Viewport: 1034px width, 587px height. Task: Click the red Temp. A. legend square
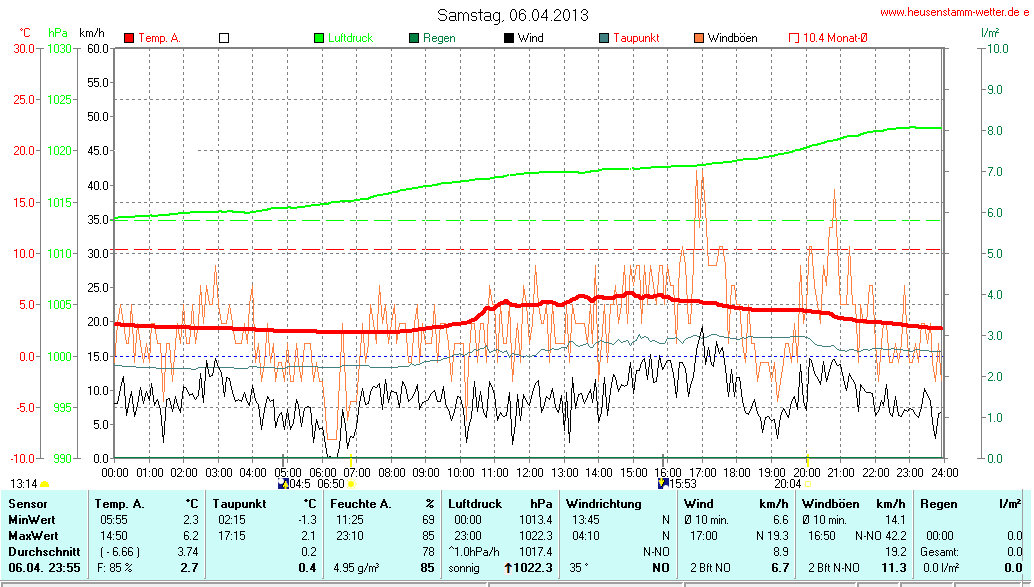129,38
